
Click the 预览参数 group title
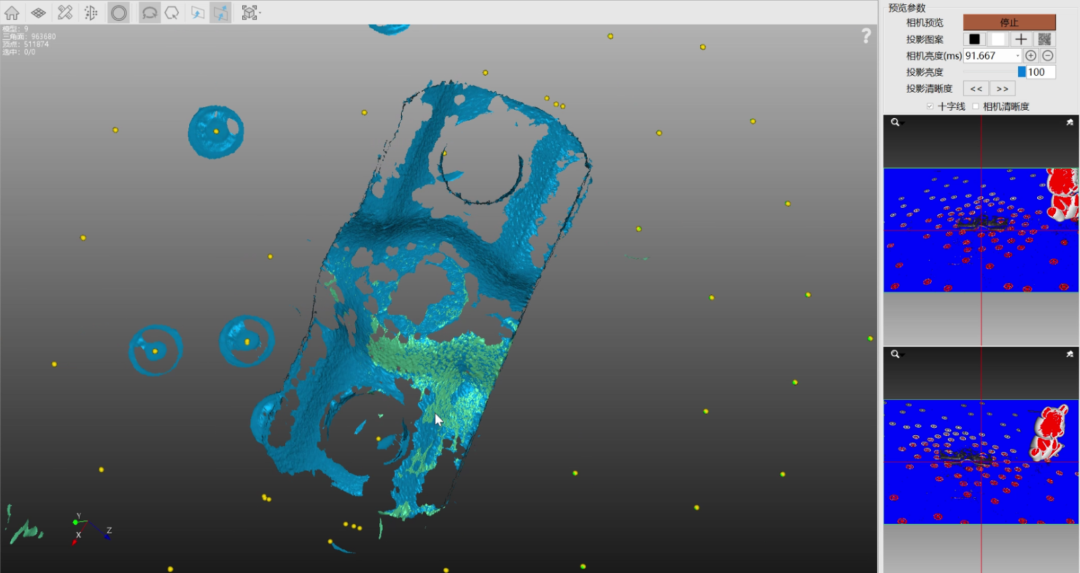coord(907,8)
